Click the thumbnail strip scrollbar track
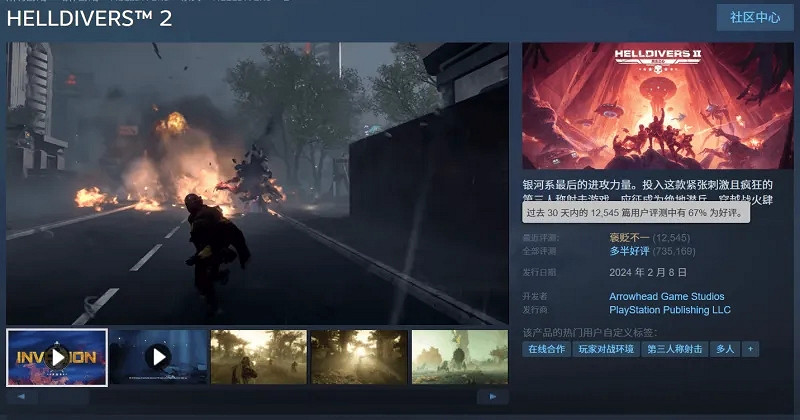The image size is (800, 420). coord(257,397)
